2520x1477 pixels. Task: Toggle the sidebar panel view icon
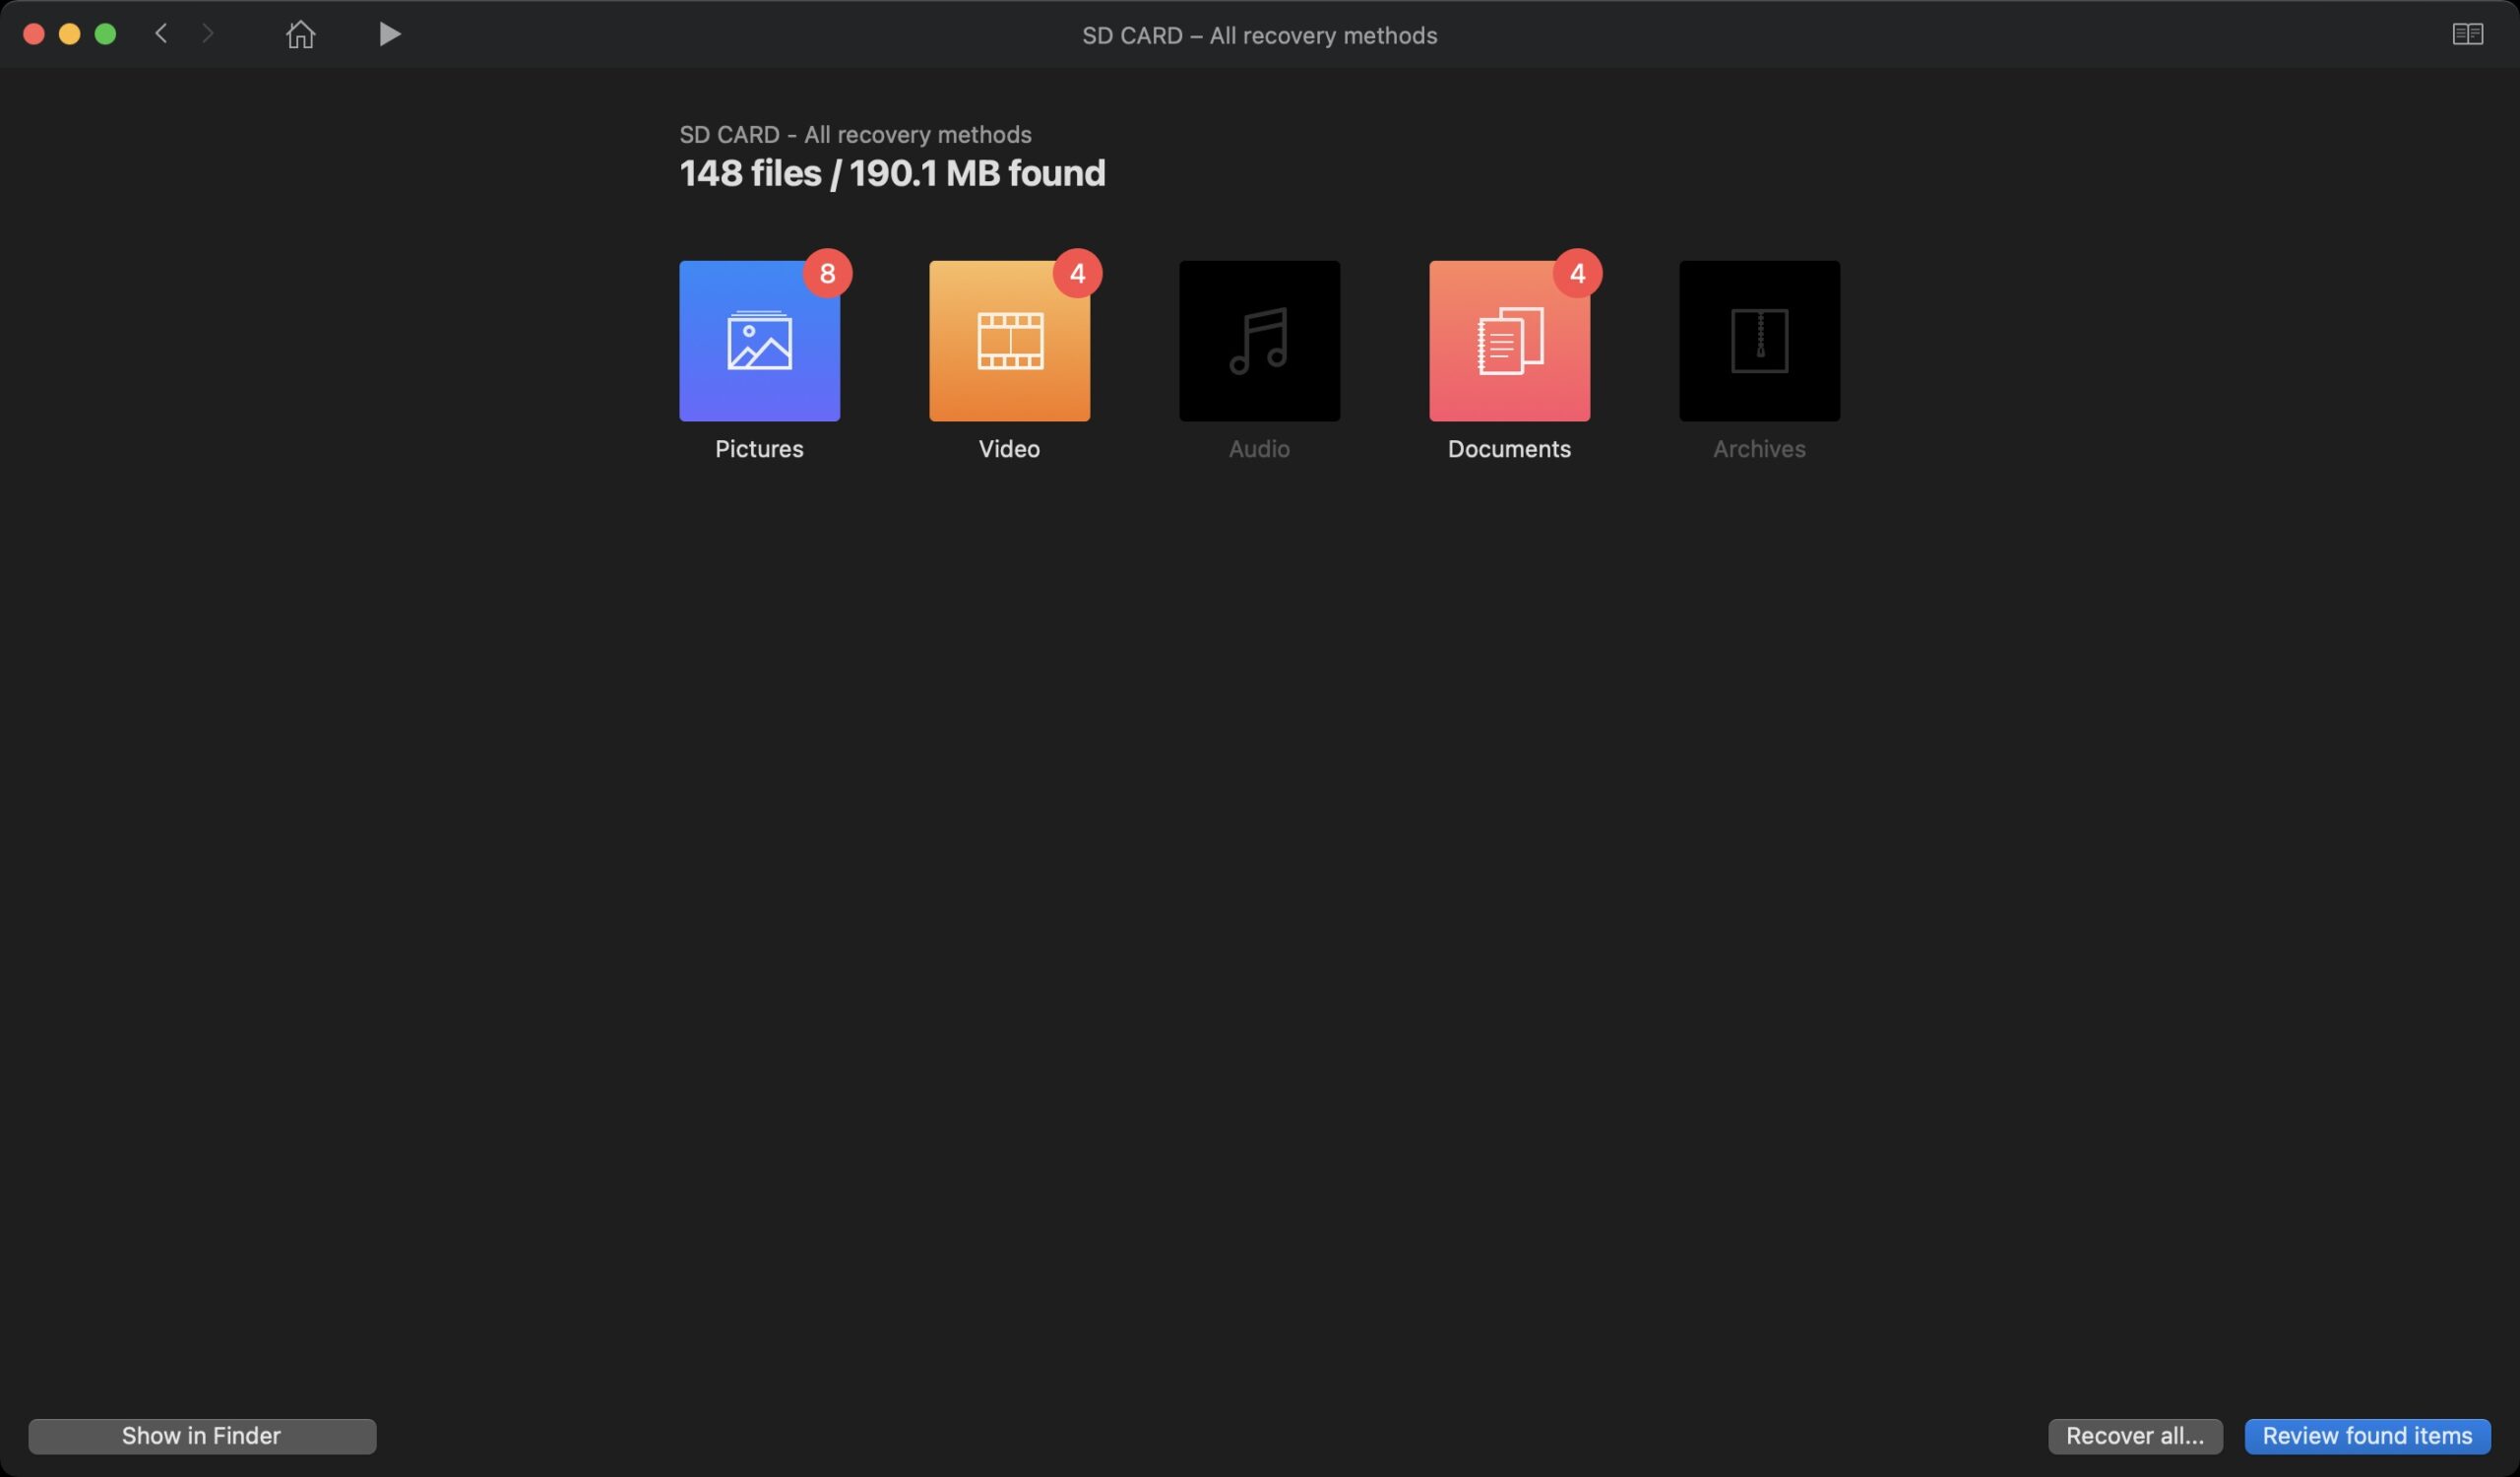click(2467, 34)
